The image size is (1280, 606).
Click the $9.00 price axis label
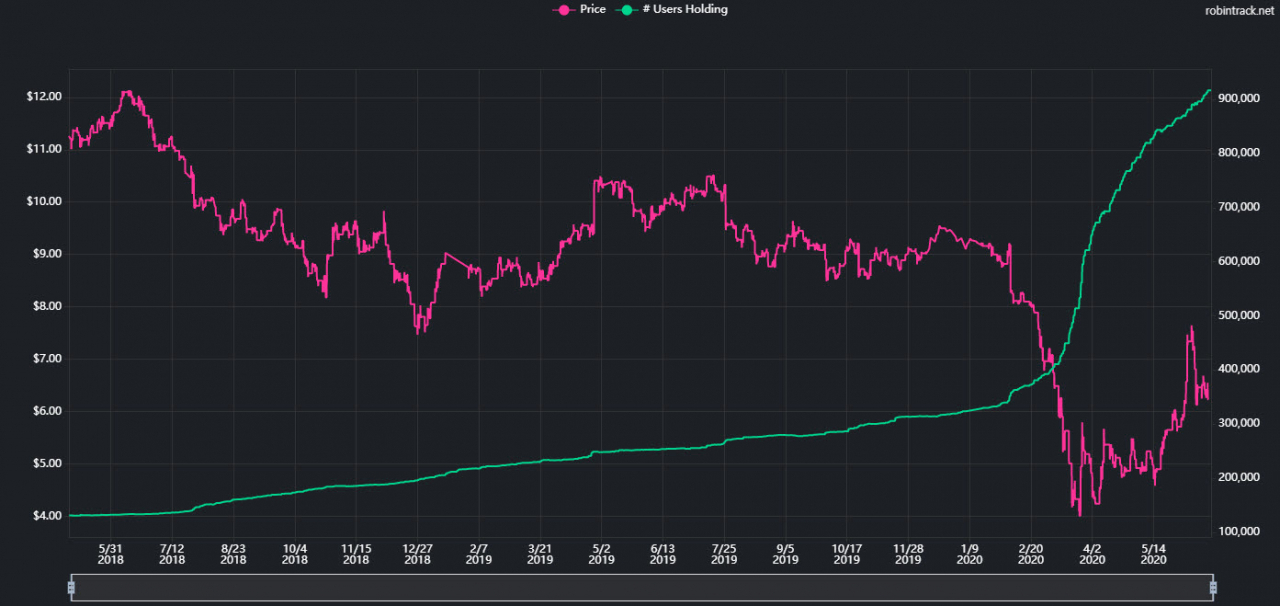[48, 254]
